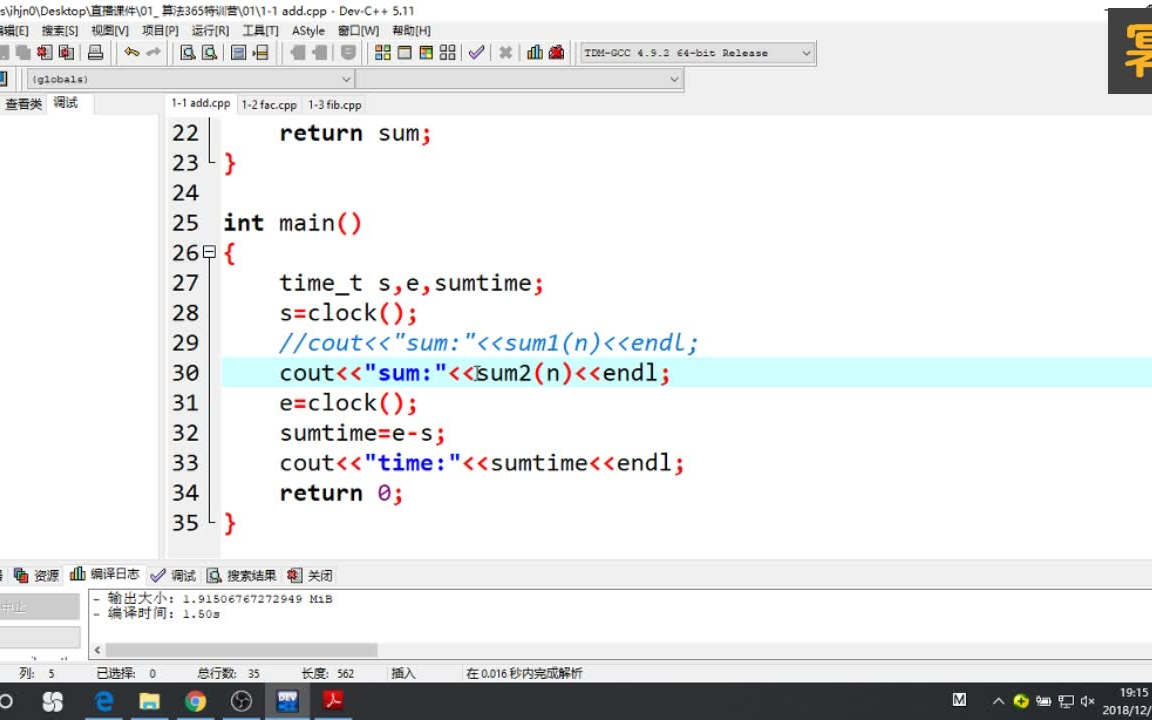
Task: Switch to the 1-2 fac.cpp tab
Action: tap(269, 104)
